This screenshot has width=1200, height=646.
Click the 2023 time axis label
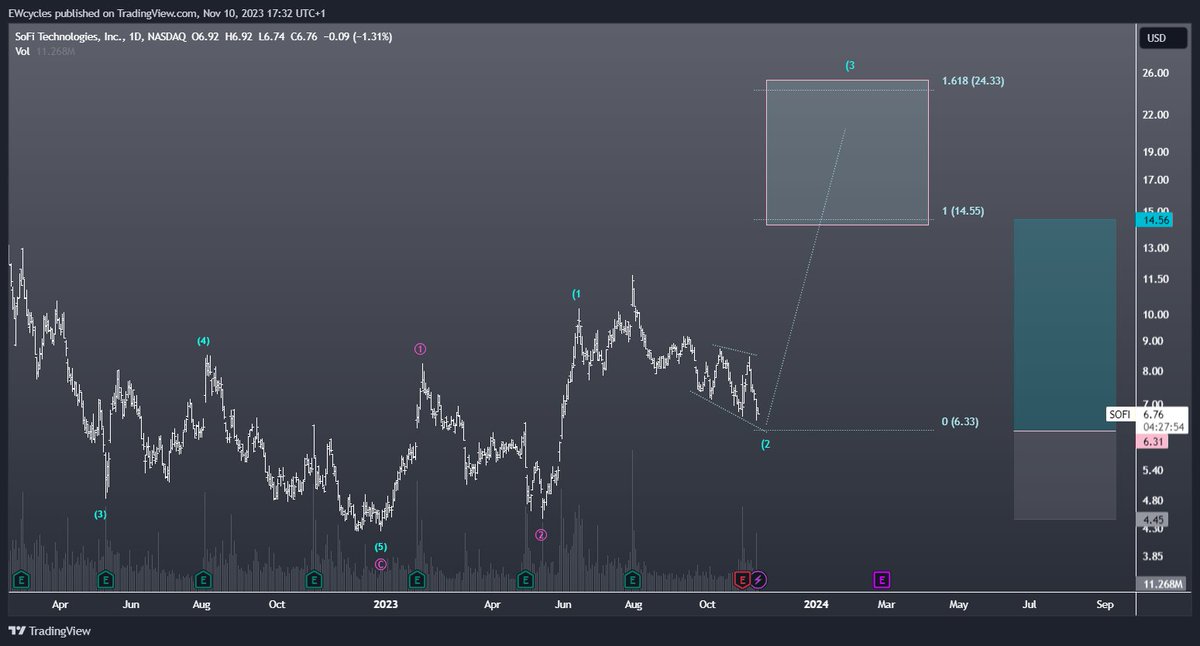(x=386, y=604)
